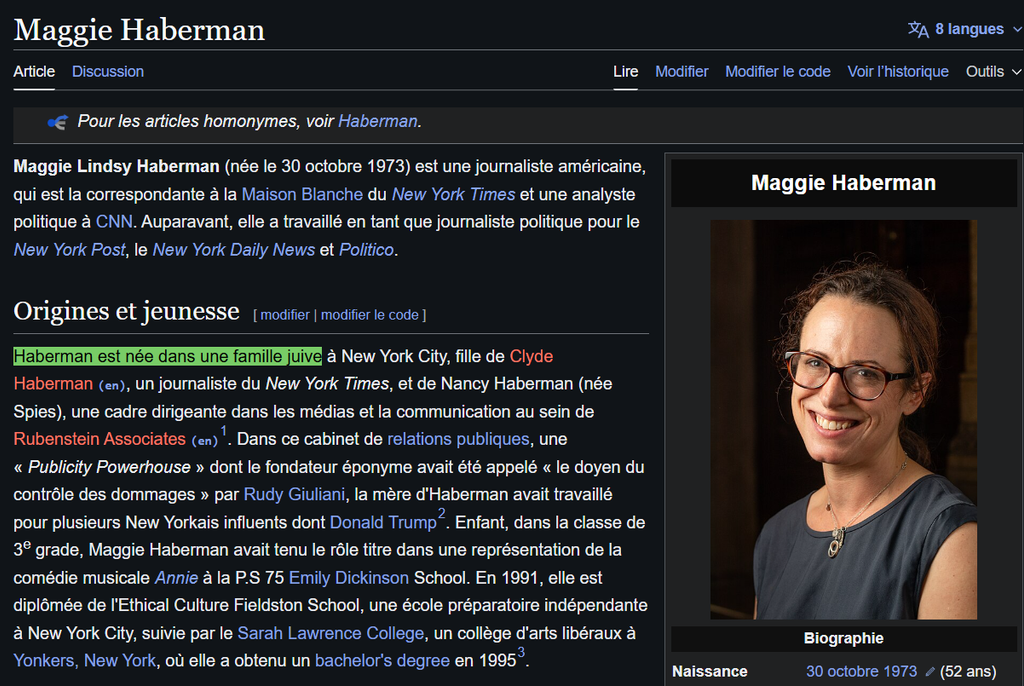Click the disambiguation icon beside homonymes note
Viewport: 1024px width, 686px height.
click(58, 122)
